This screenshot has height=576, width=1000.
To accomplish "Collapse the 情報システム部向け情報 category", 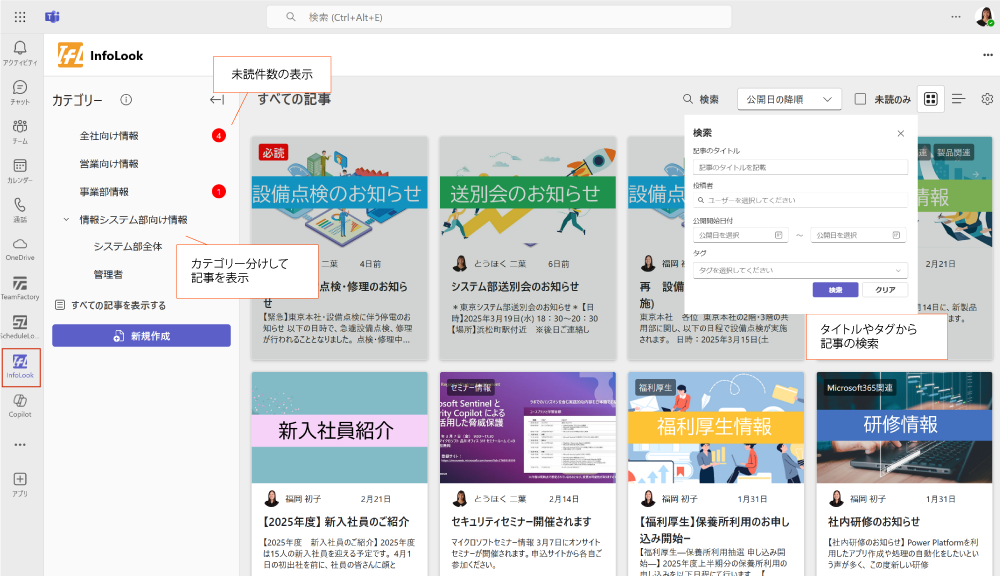I will tap(66, 219).
